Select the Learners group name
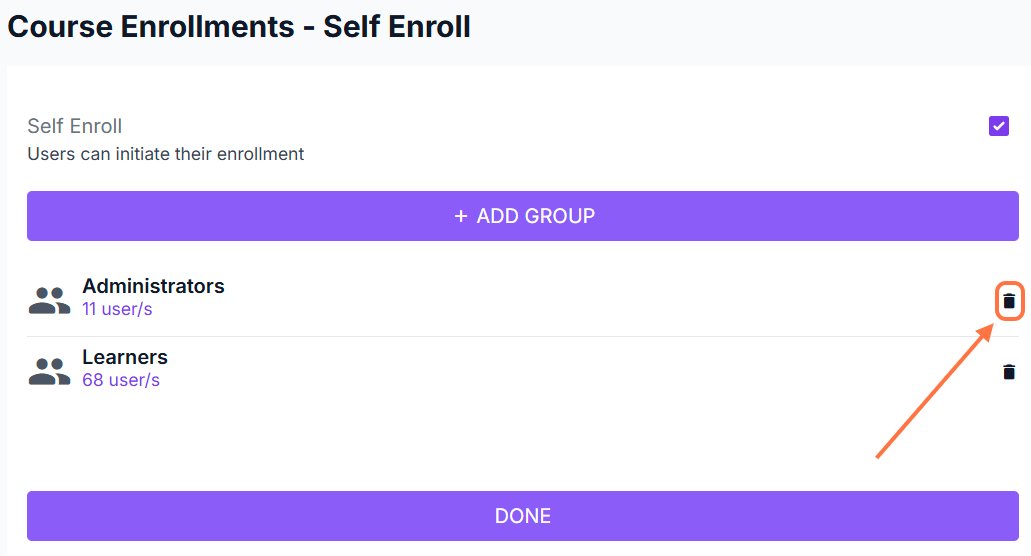 click(125, 357)
